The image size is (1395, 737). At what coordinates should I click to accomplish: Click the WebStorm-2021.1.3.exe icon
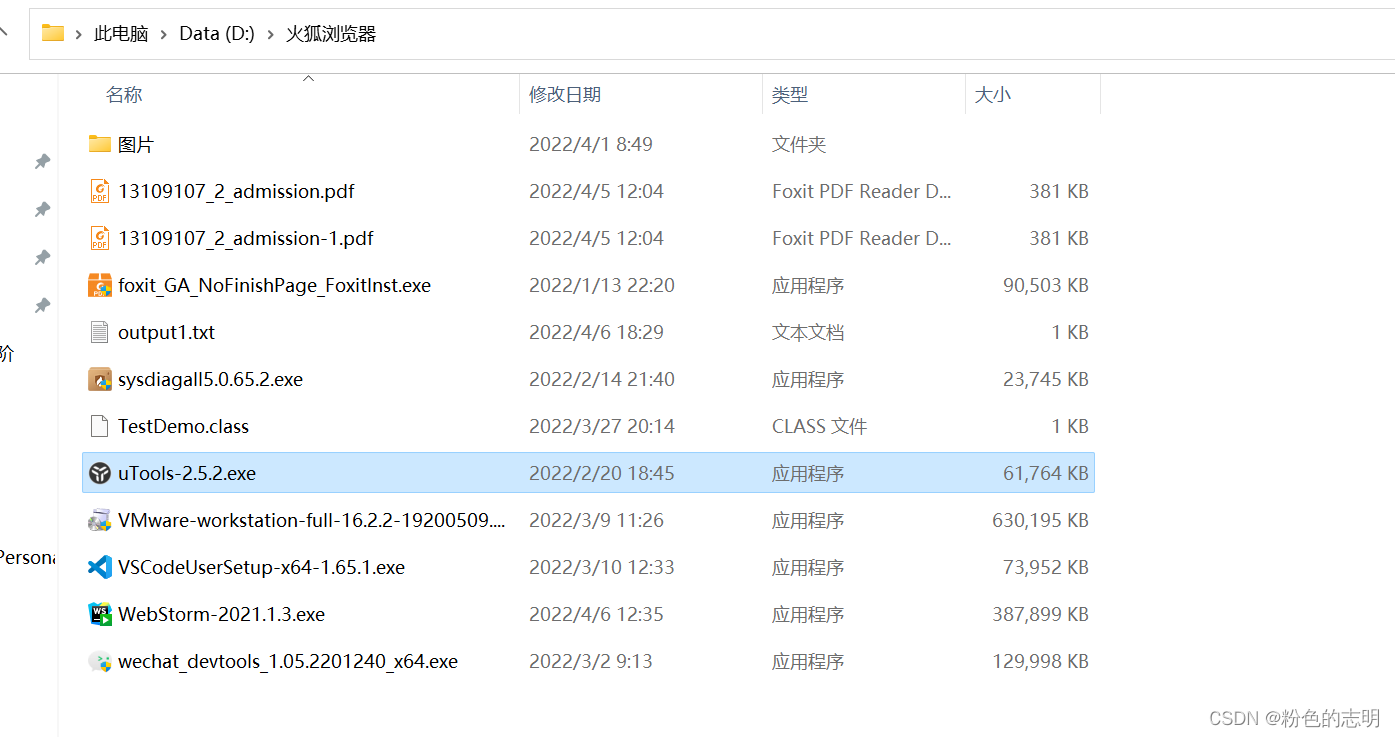[x=99, y=614]
